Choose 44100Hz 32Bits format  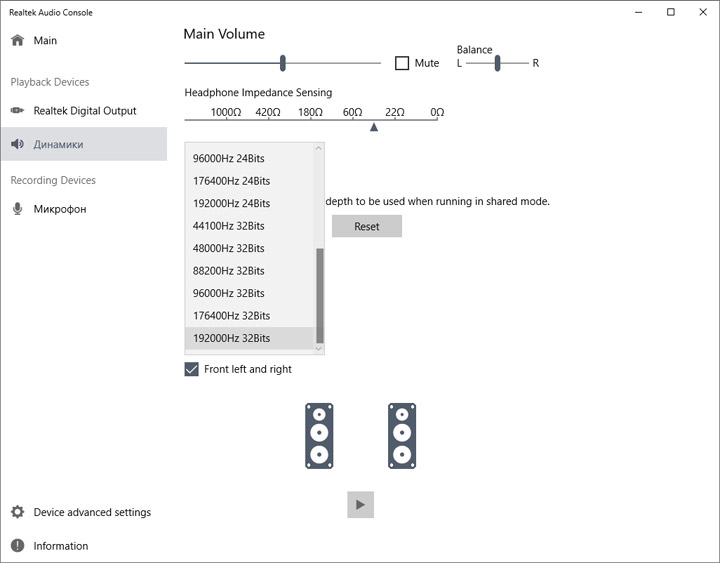tap(249, 226)
